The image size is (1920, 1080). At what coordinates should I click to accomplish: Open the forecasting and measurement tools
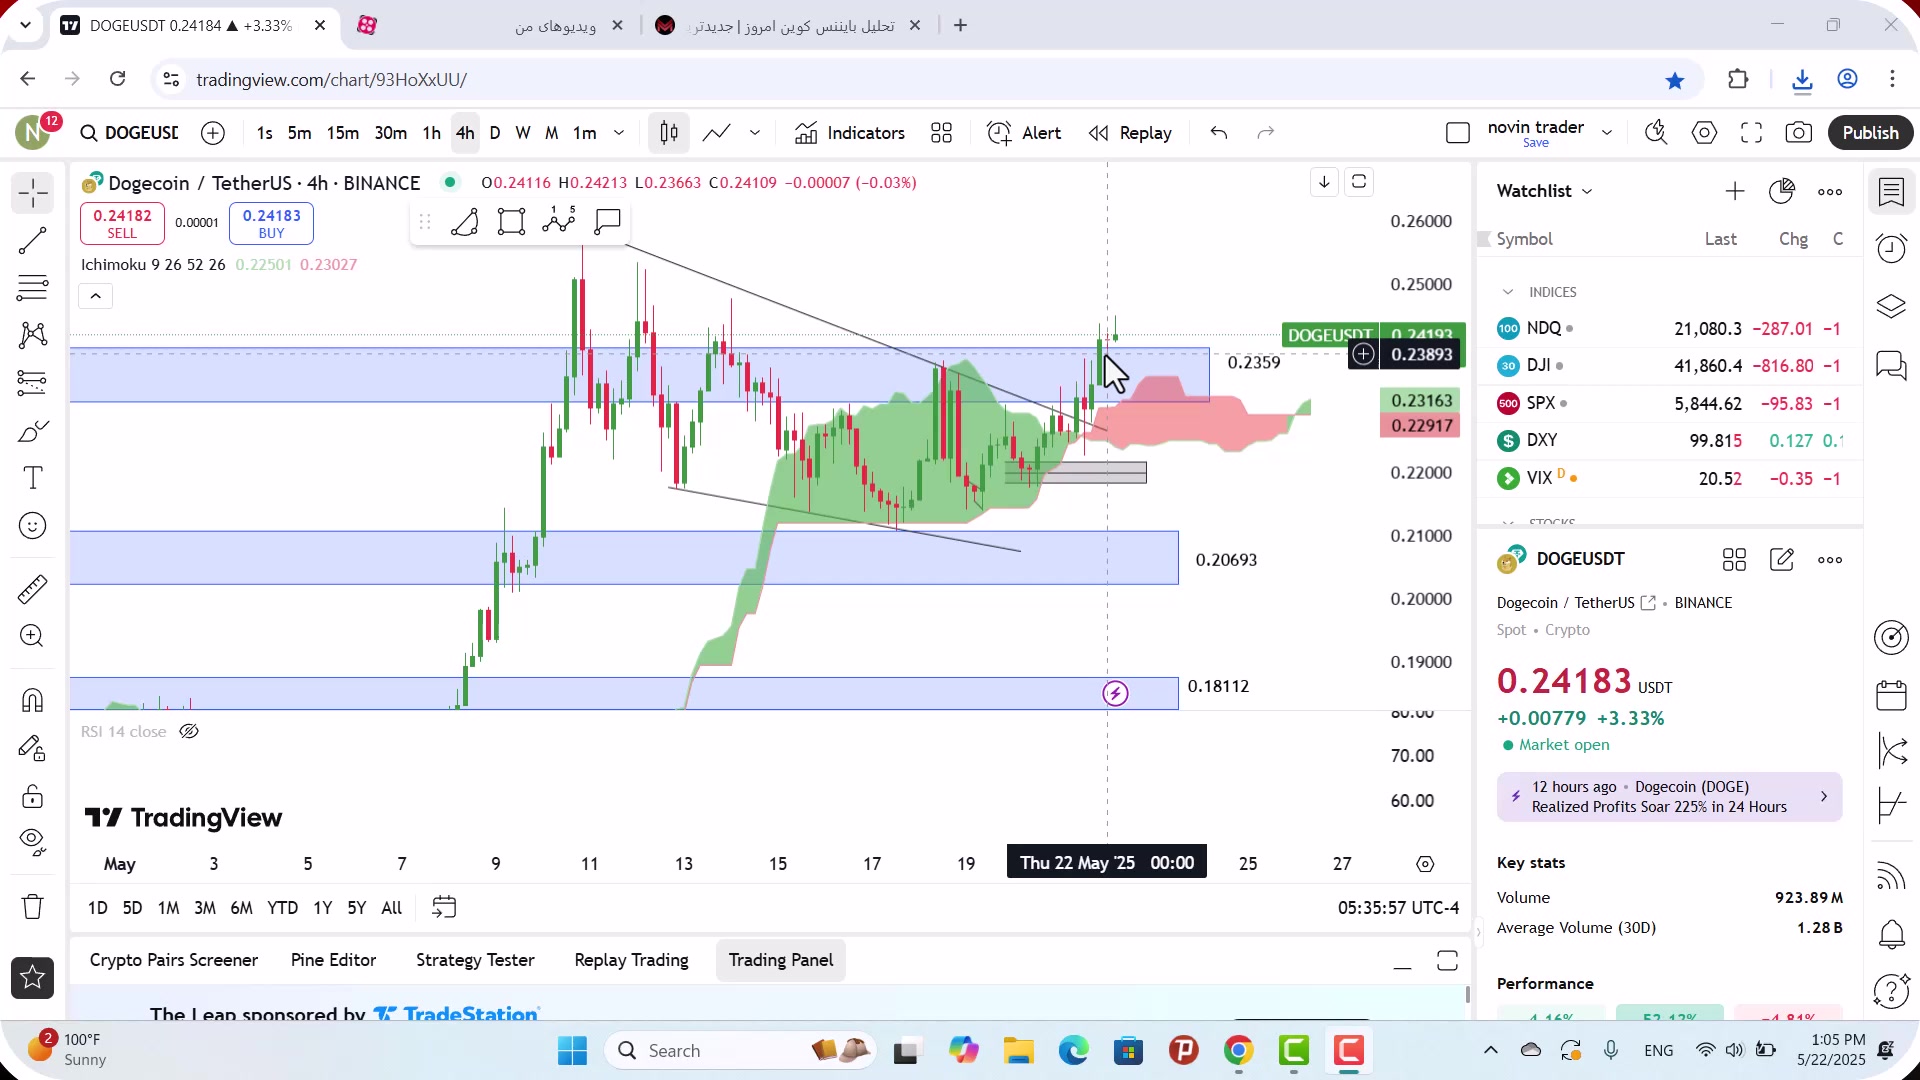pyautogui.click(x=33, y=383)
